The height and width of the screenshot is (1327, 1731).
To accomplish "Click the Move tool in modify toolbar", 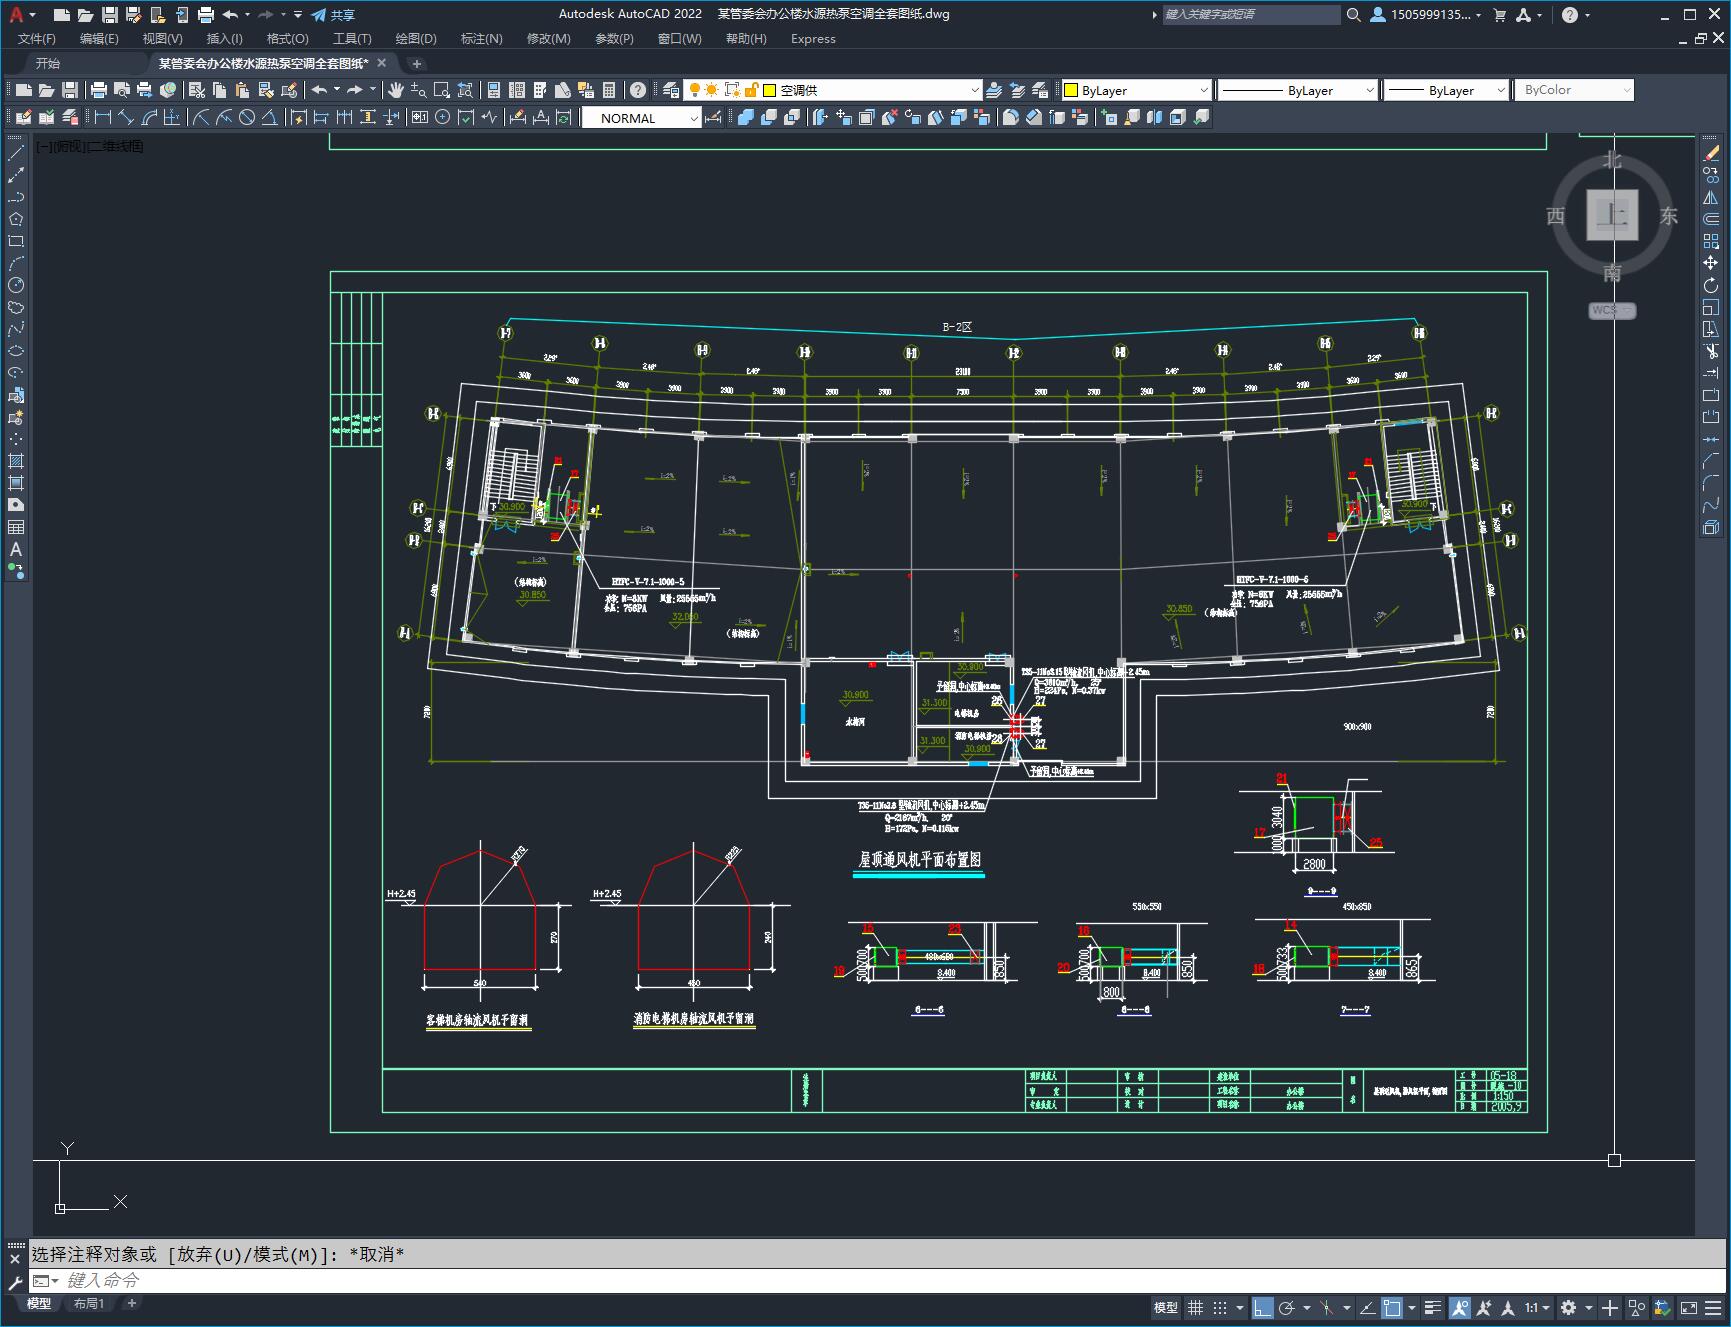I will tap(1711, 263).
